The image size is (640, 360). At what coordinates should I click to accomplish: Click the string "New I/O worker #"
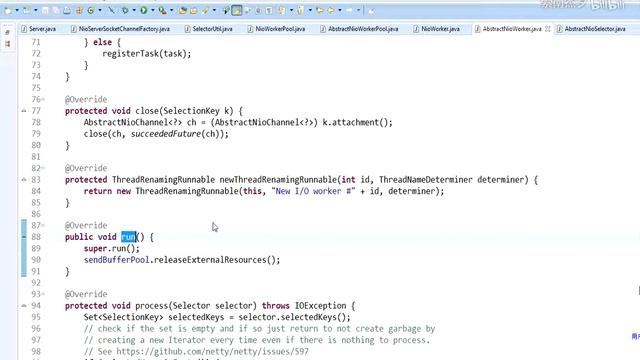pyautogui.click(x=313, y=191)
